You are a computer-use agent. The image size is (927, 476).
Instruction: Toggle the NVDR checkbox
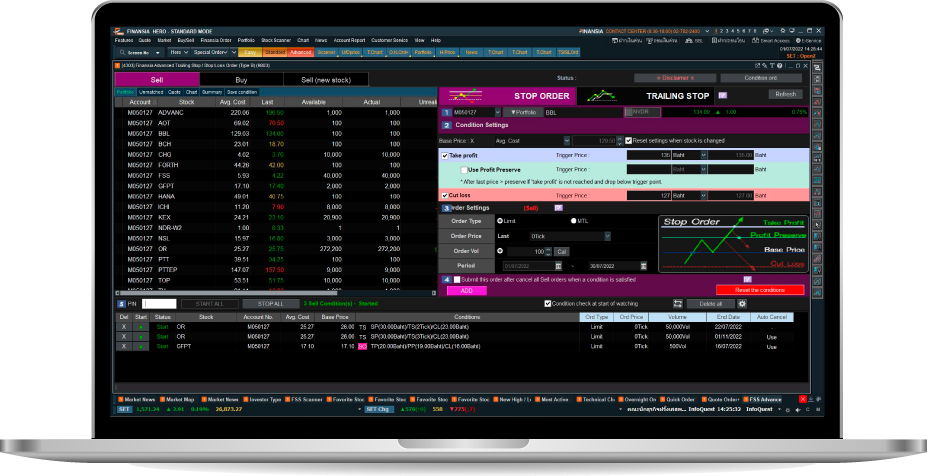click(x=629, y=112)
